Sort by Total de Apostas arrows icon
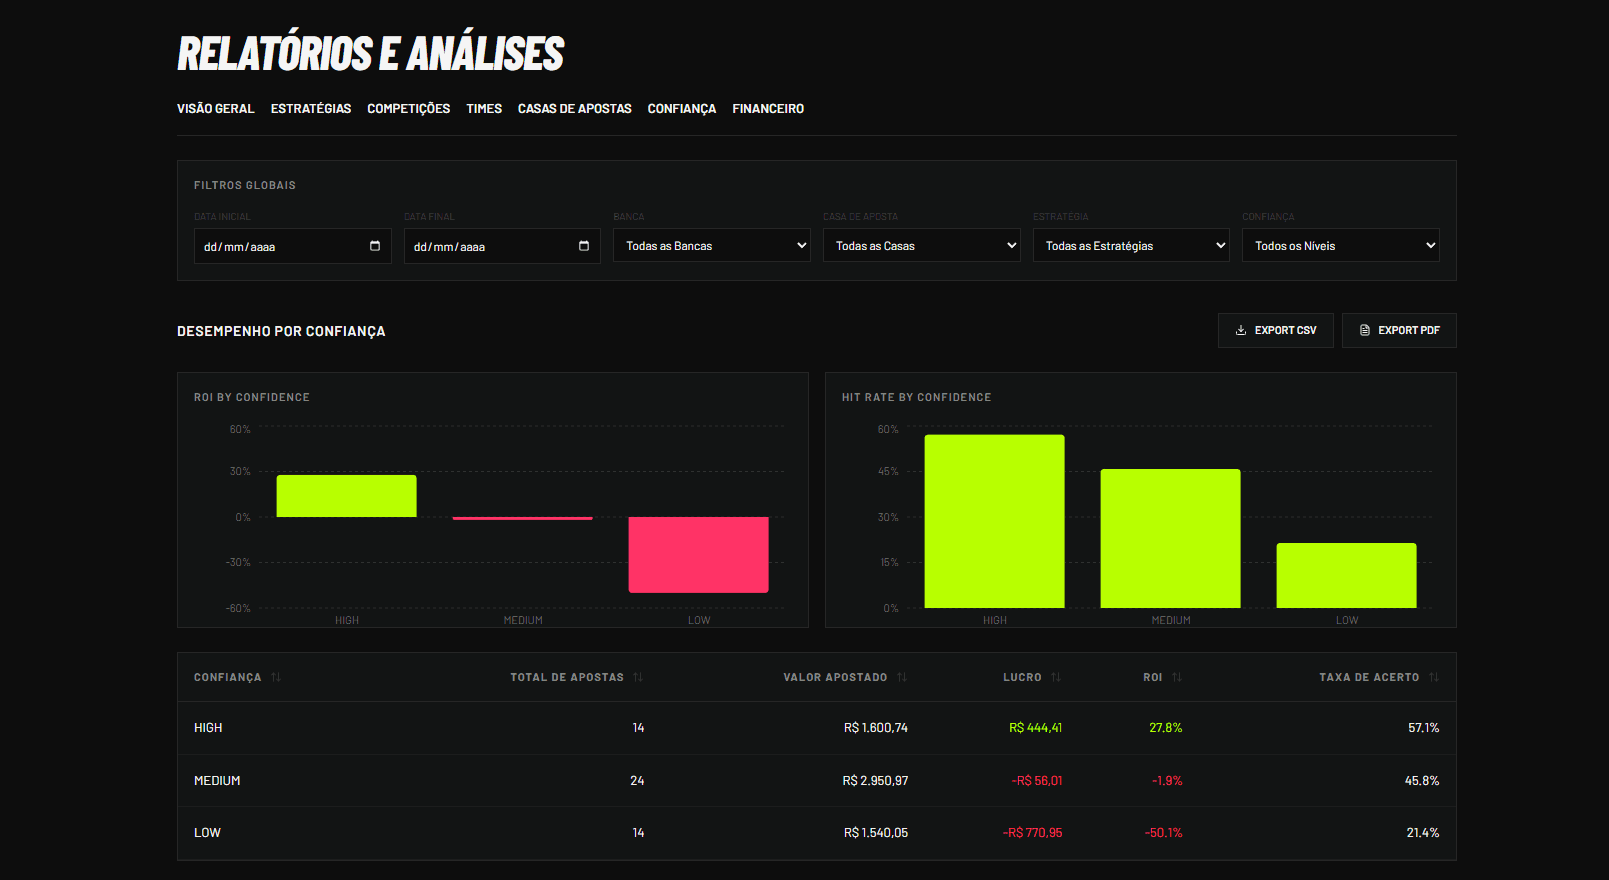 [638, 677]
